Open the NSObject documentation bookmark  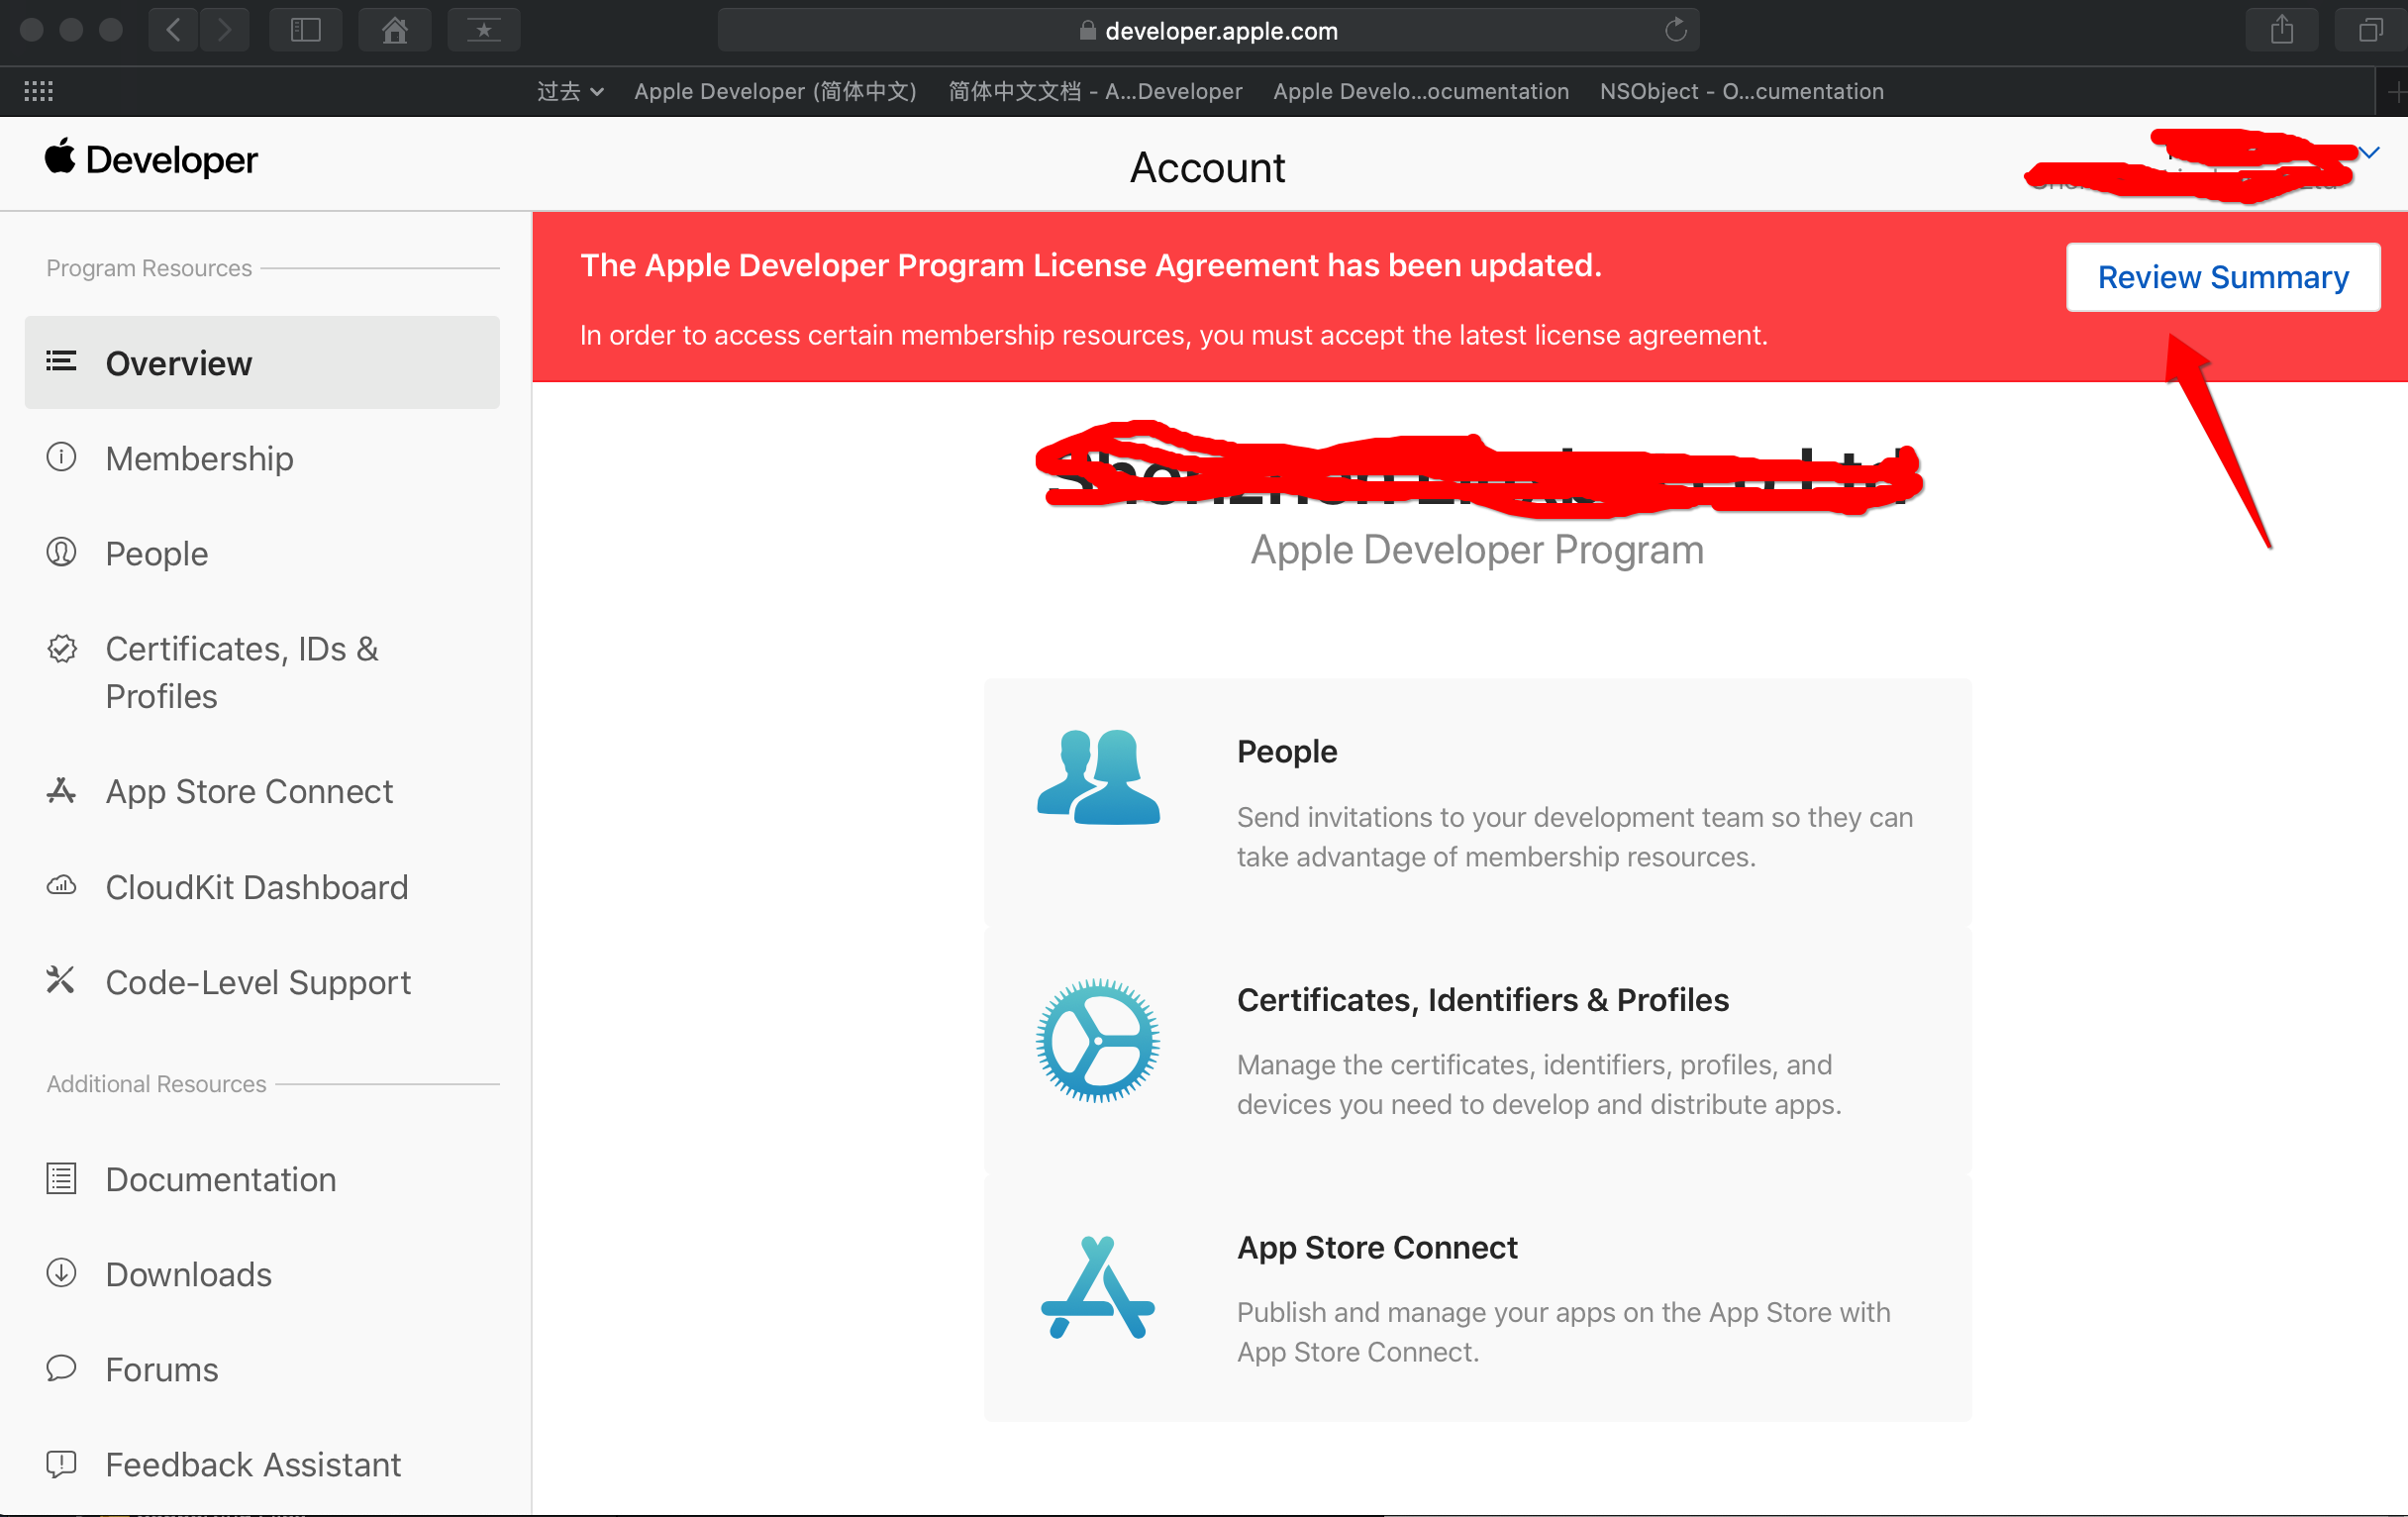pos(1740,91)
